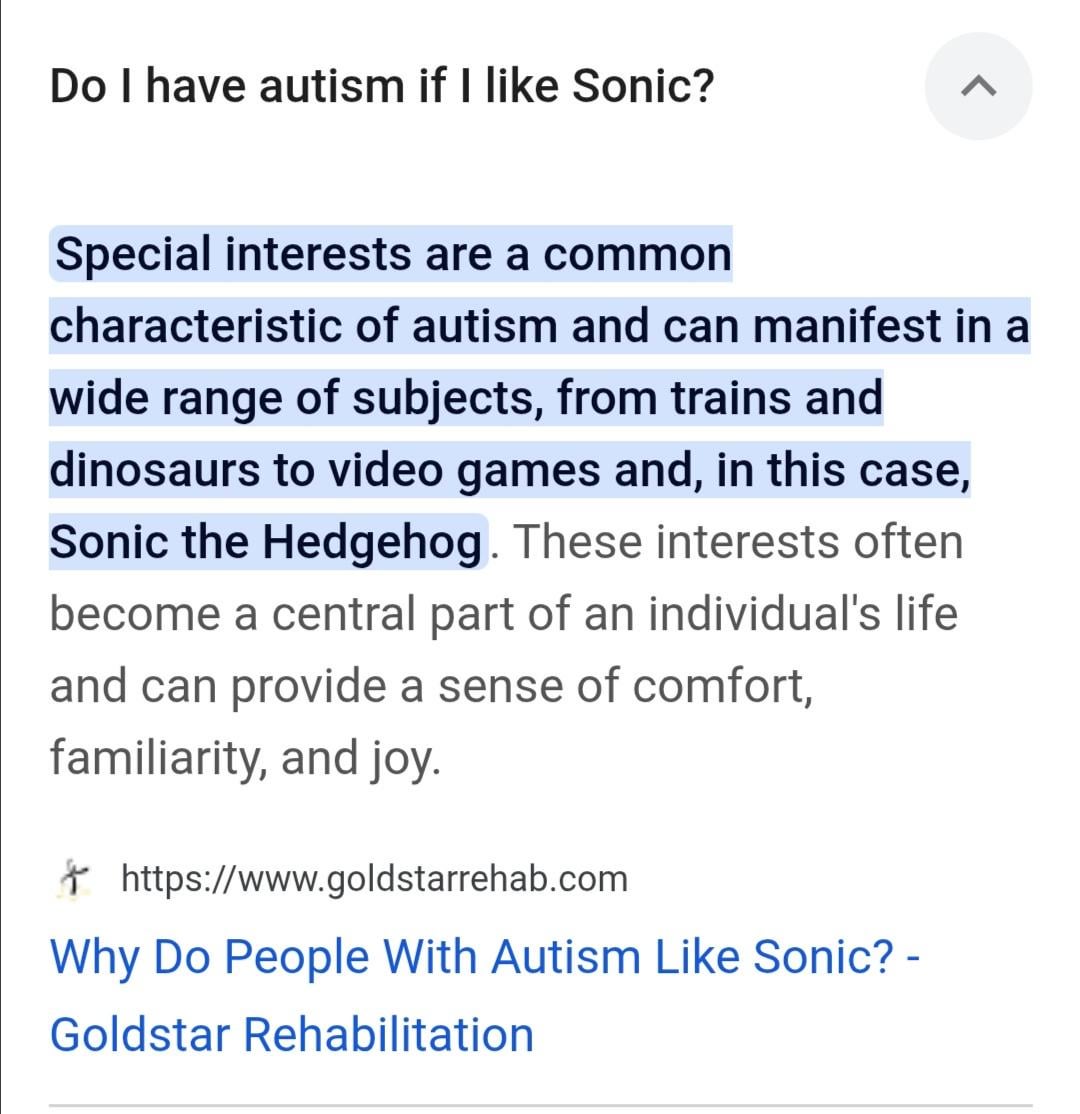Collapse the Sonic autism question answer
The width and height of the screenshot is (1080, 1114).
pos(978,87)
